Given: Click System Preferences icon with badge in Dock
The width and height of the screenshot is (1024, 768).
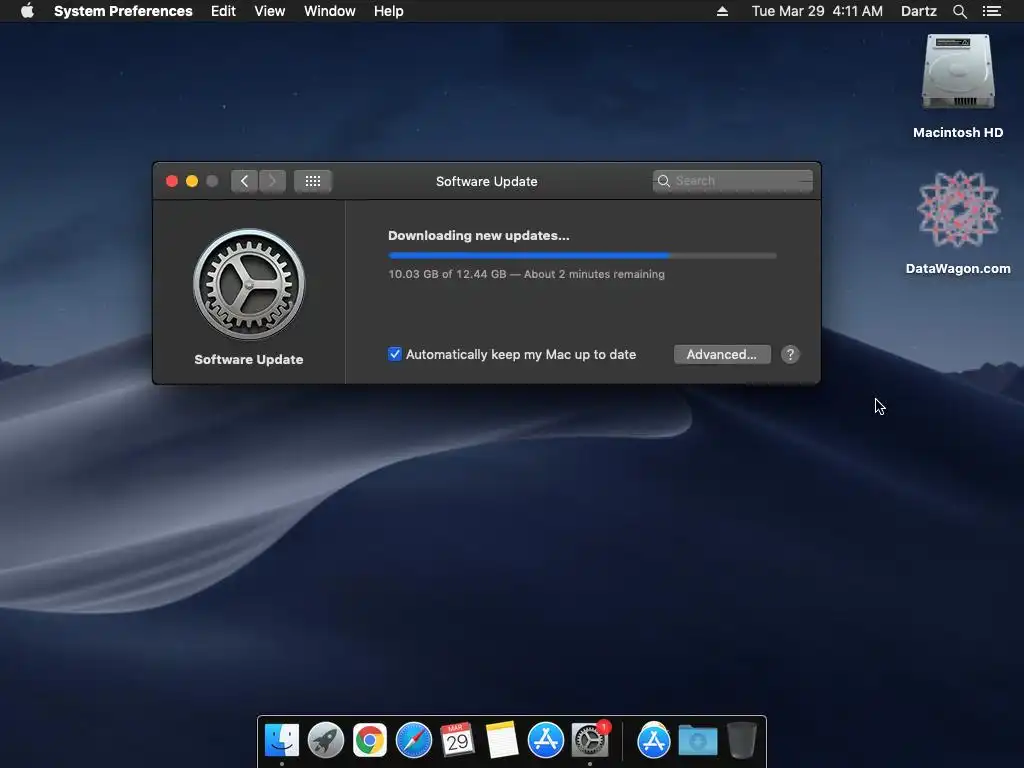Looking at the screenshot, I should 590,741.
